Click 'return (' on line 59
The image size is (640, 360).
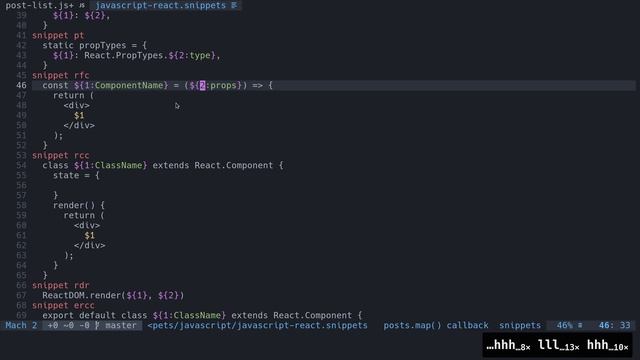(84, 216)
